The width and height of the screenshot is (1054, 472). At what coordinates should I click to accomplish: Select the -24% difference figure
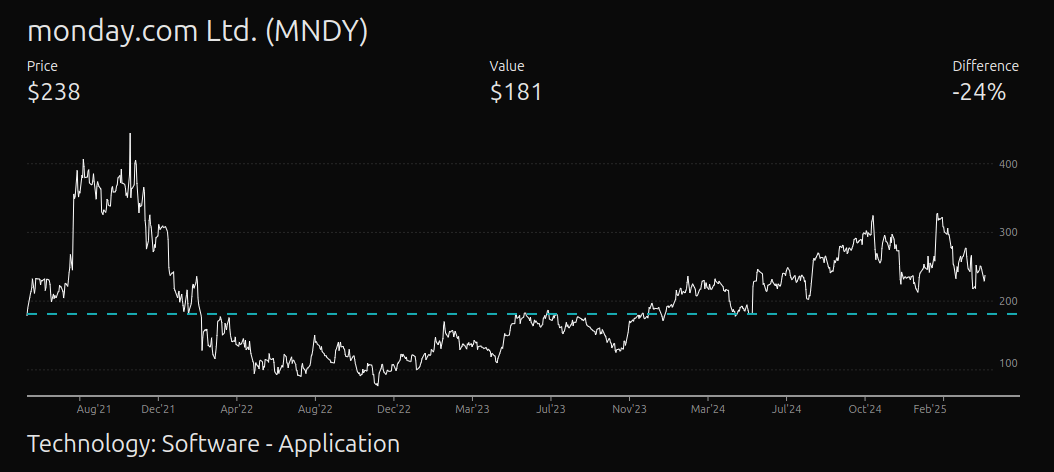(x=979, y=92)
